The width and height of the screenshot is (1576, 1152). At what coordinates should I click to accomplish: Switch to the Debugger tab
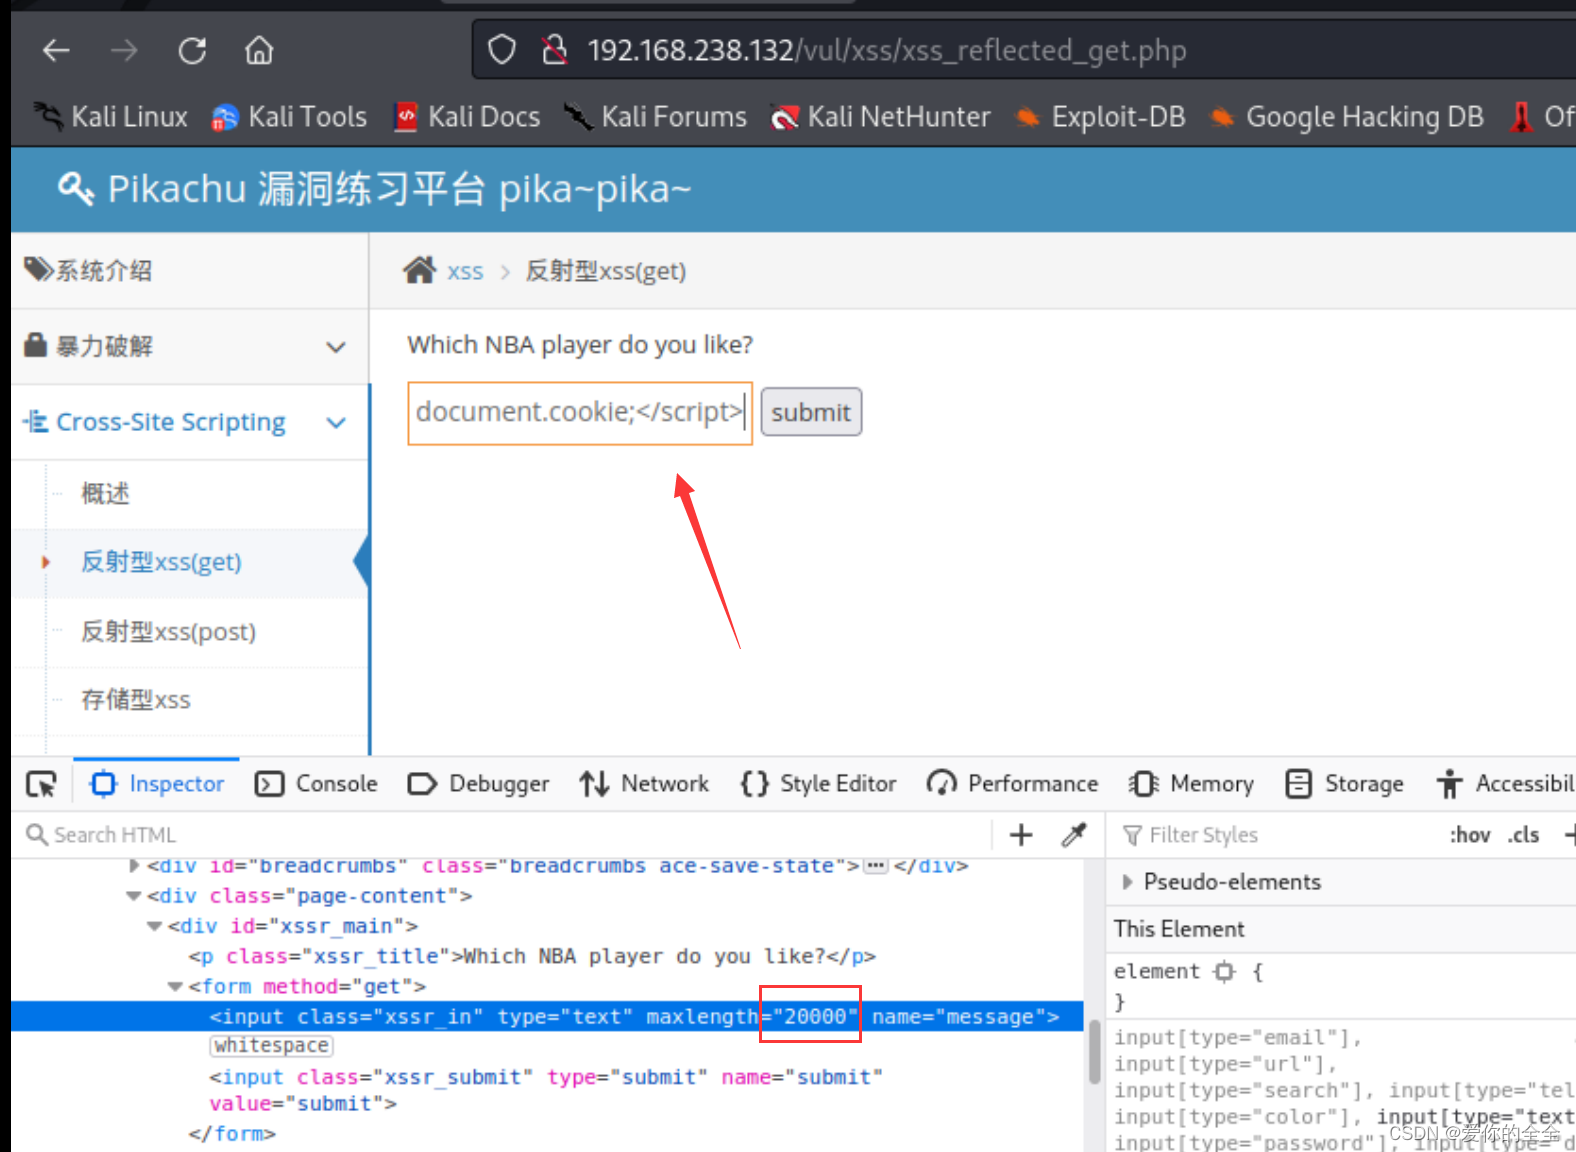click(479, 784)
